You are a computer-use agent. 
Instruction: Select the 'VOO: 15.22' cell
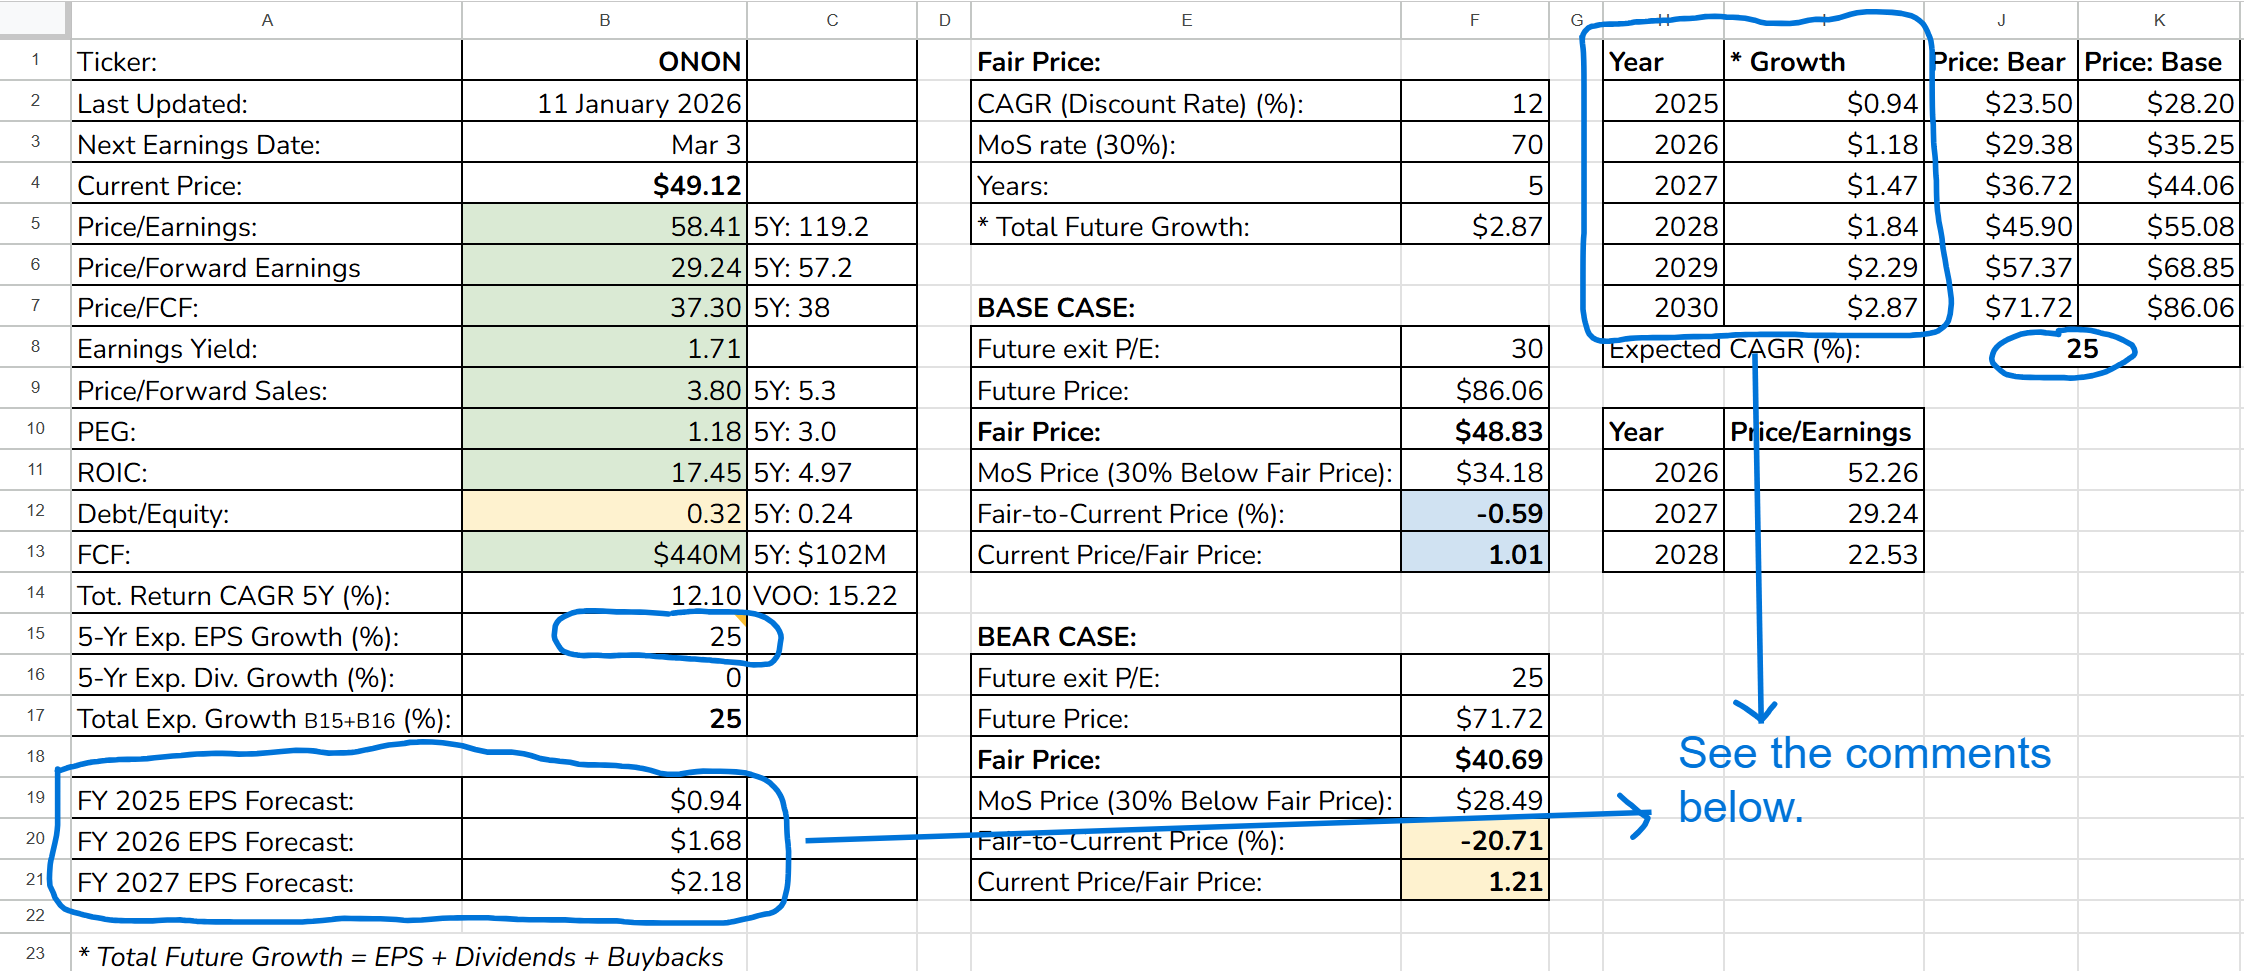point(832,595)
